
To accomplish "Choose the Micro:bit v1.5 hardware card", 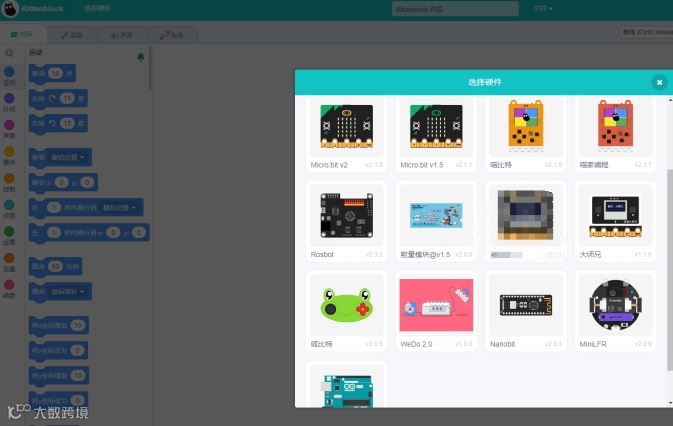I will click(436, 133).
